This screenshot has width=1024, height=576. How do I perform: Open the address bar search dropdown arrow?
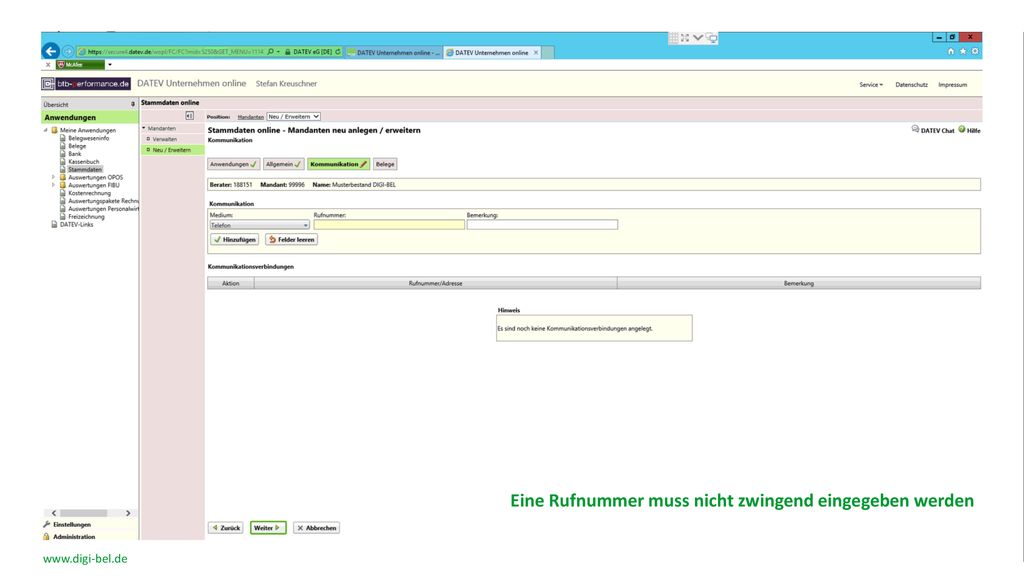[x=278, y=52]
